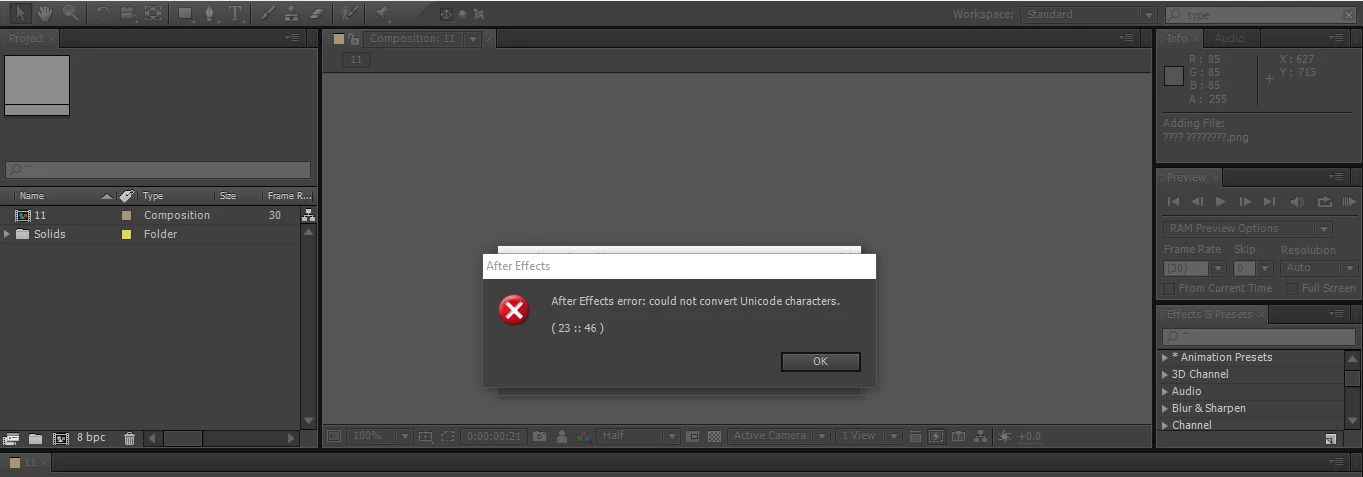Select the Rectangle shape tool

click(186, 13)
